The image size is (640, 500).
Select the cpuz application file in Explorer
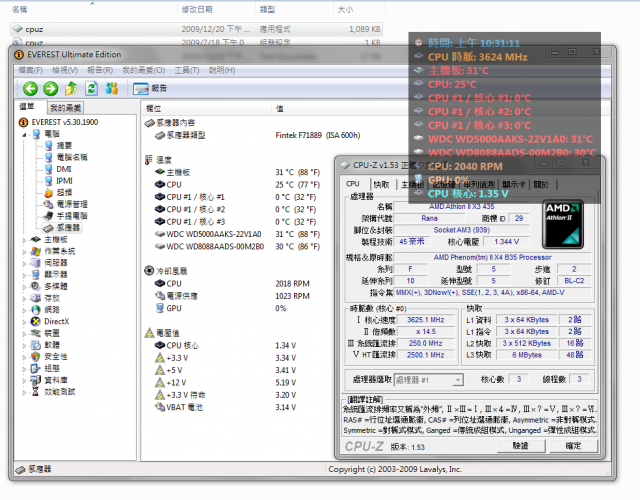tap(196, 29)
